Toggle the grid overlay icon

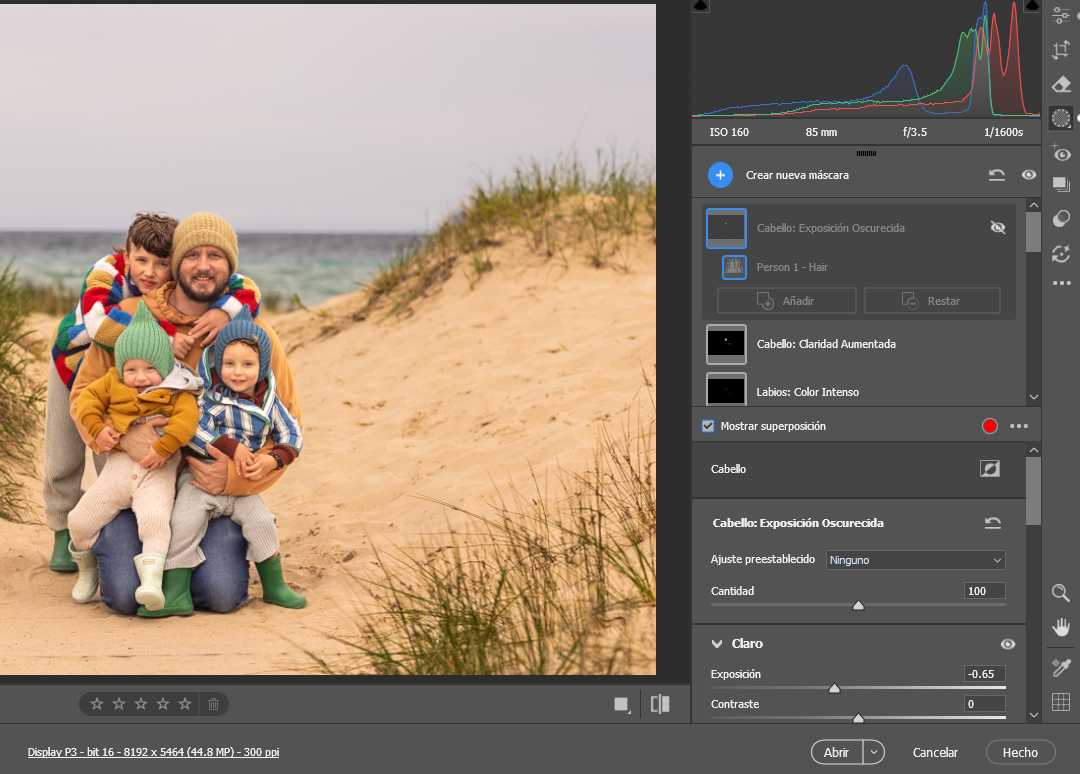pos(1061,701)
